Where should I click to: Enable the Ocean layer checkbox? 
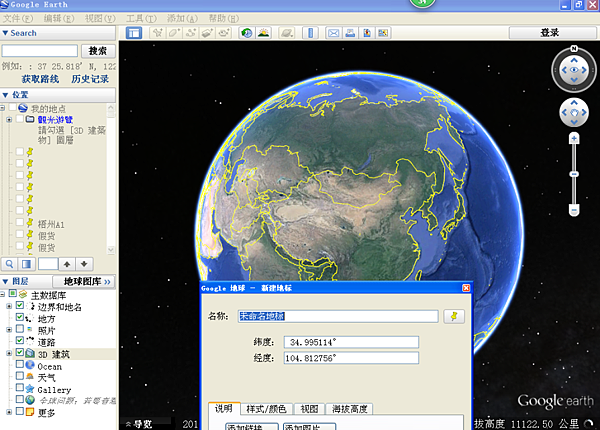20,364
